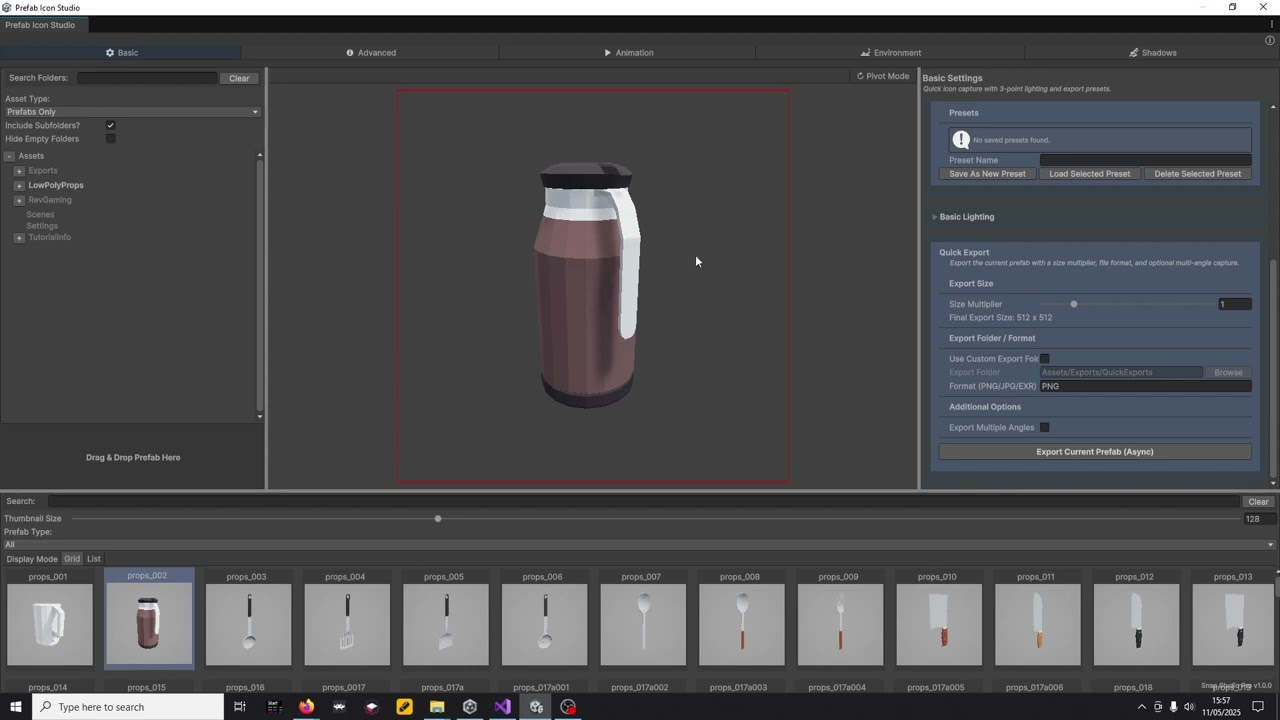
Task: Click the settings panel vertical scrollbar
Action: coord(1273,369)
